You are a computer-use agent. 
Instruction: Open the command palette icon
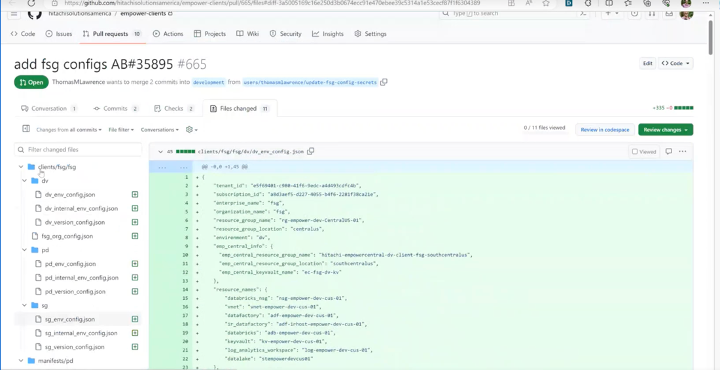click(x=584, y=13)
